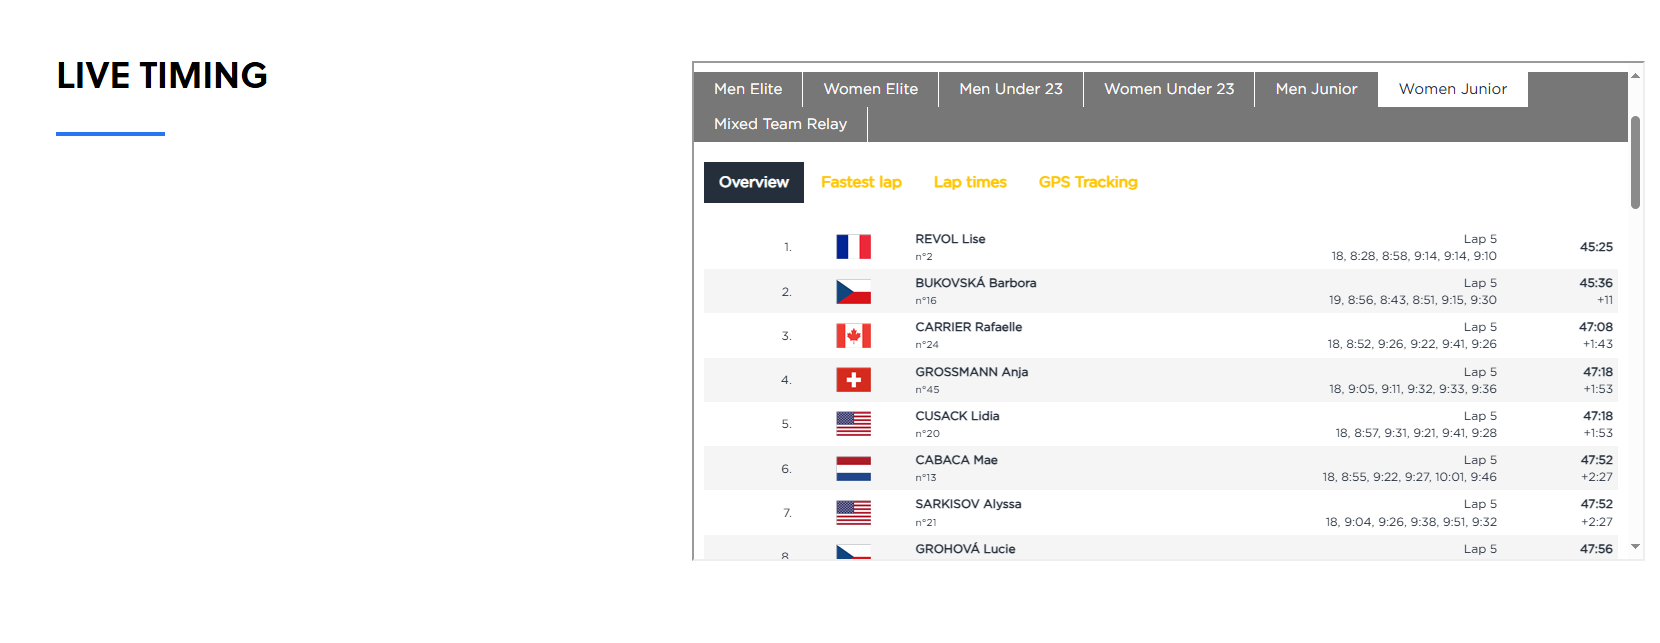Show Women Under 23 results
Screen dimensions: 1660x643
(1168, 89)
